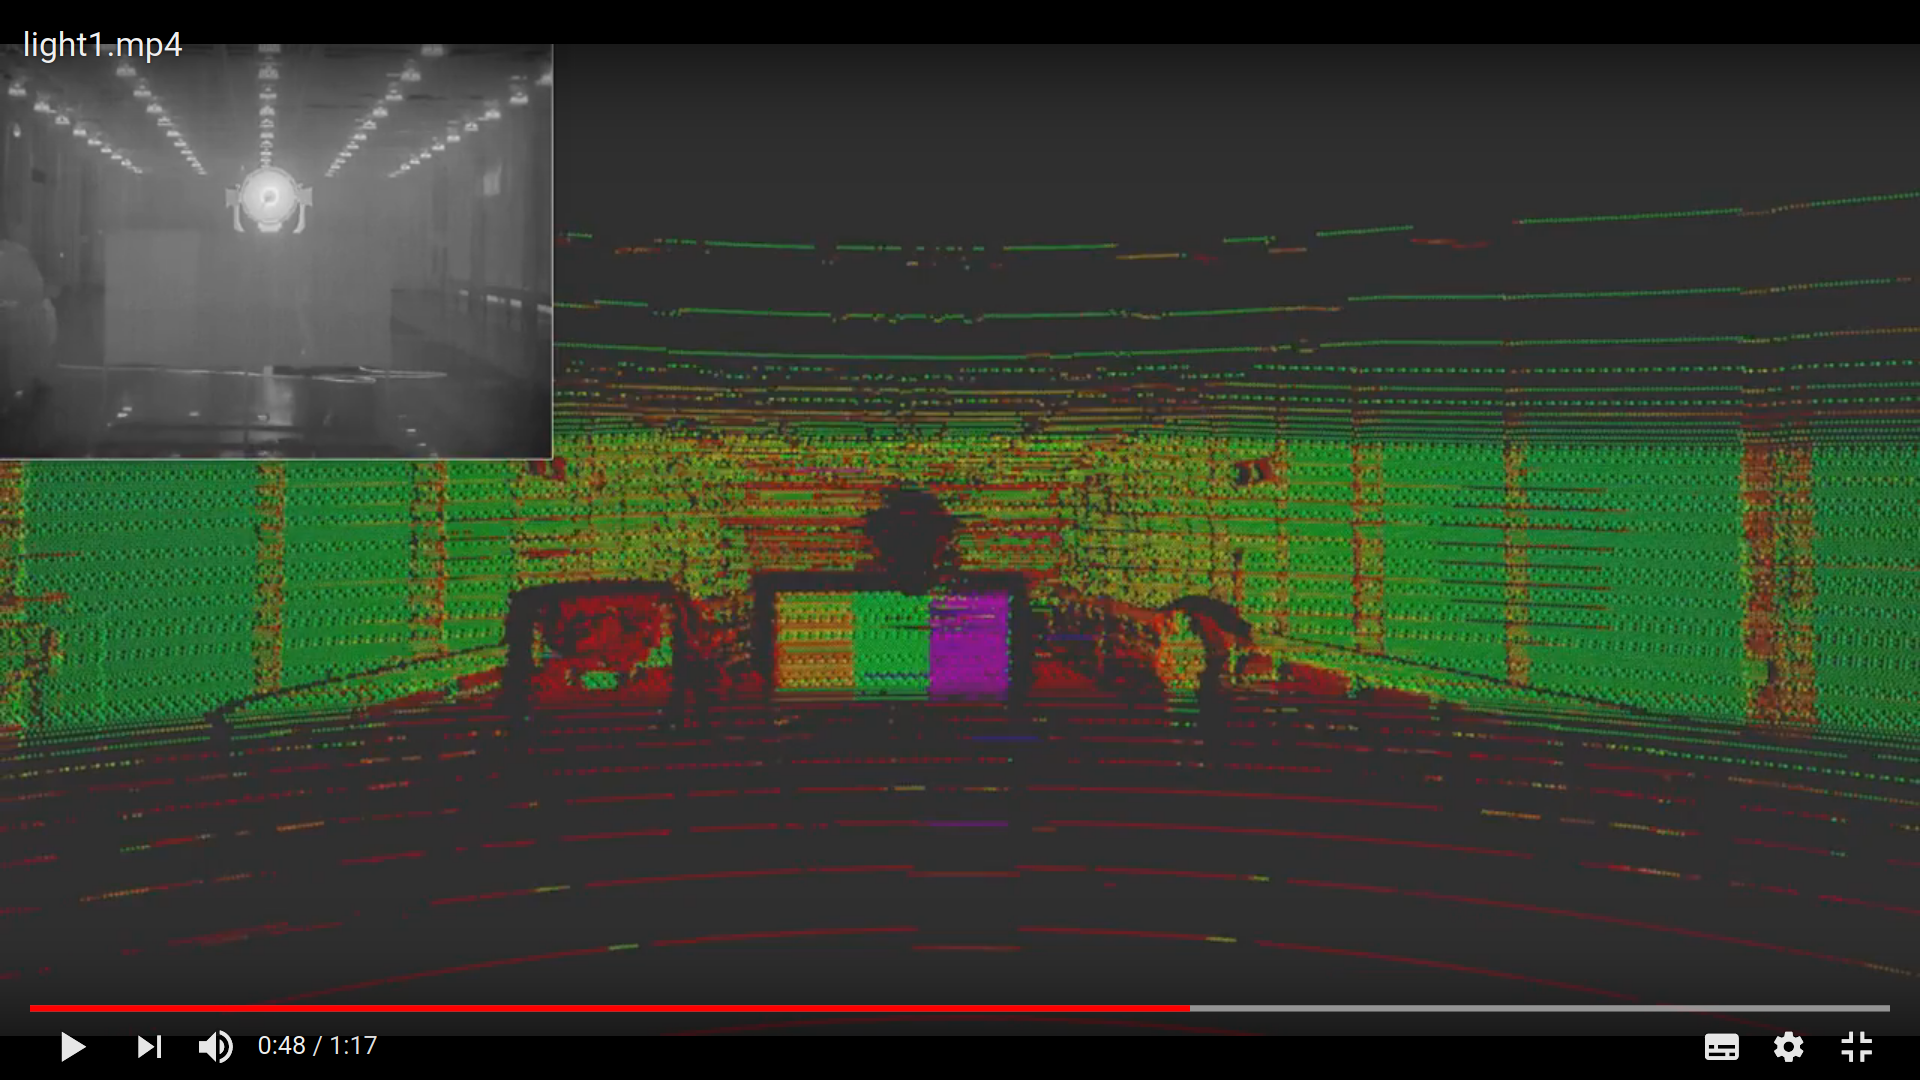Screen dimensions: 1920x1080
Task: Select the subtitles icon near the gear
Action: (x=1722, y=1047)
